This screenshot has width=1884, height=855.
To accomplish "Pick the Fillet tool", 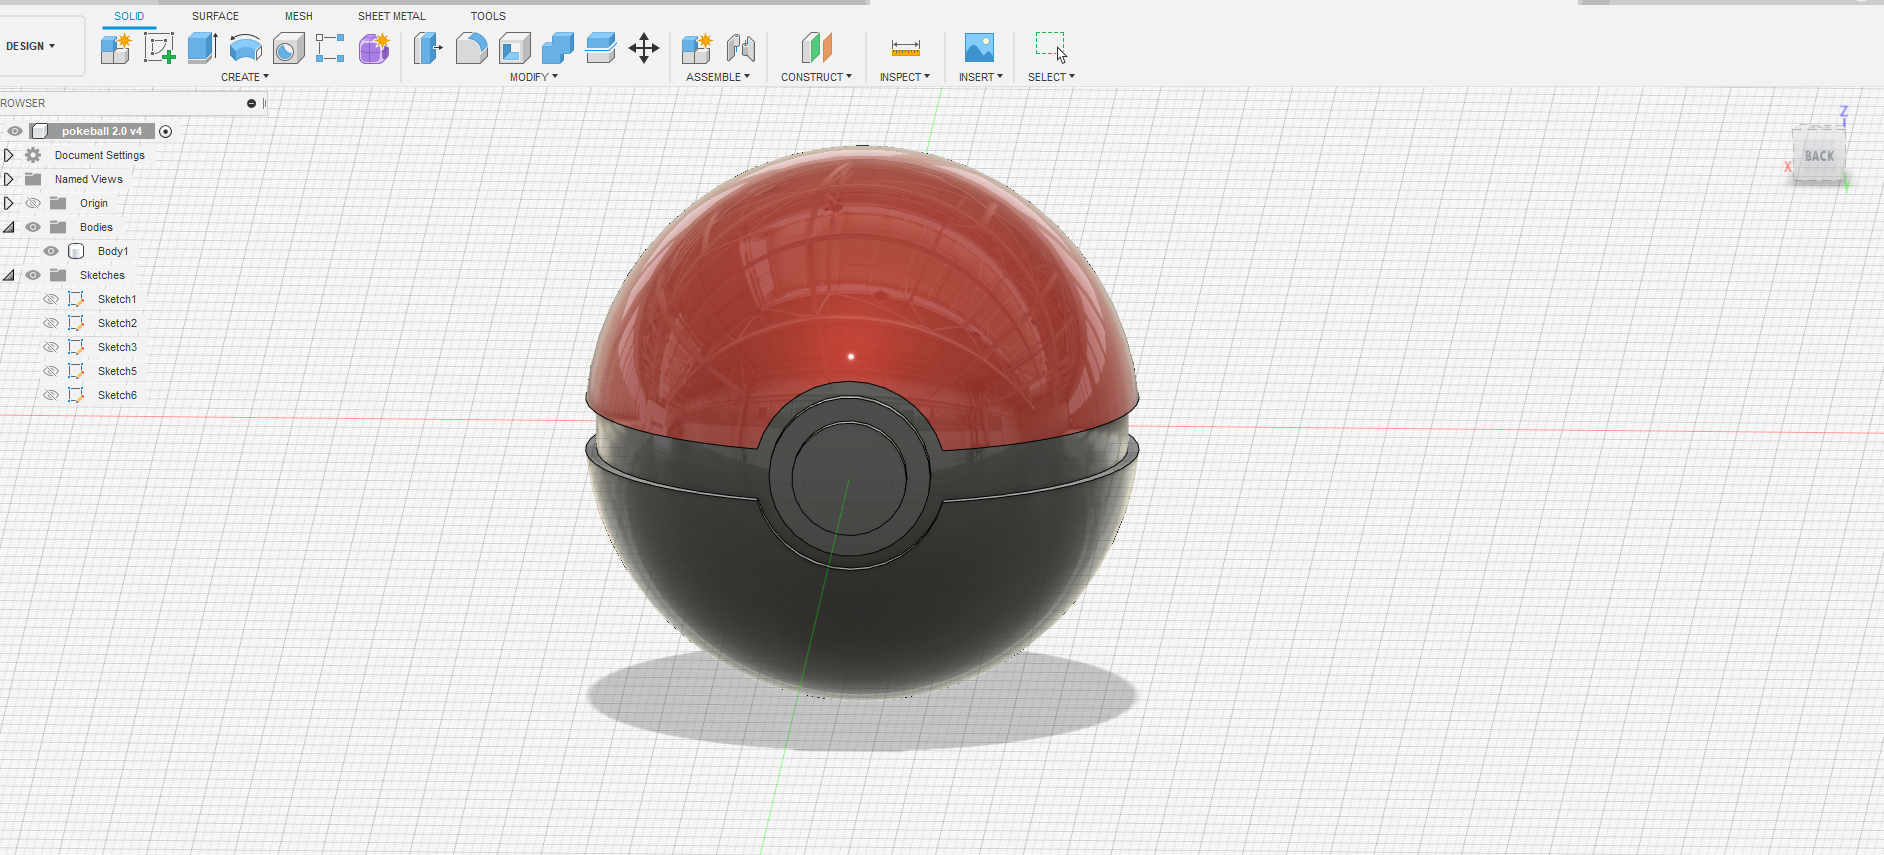I will [x=471, y=48].
